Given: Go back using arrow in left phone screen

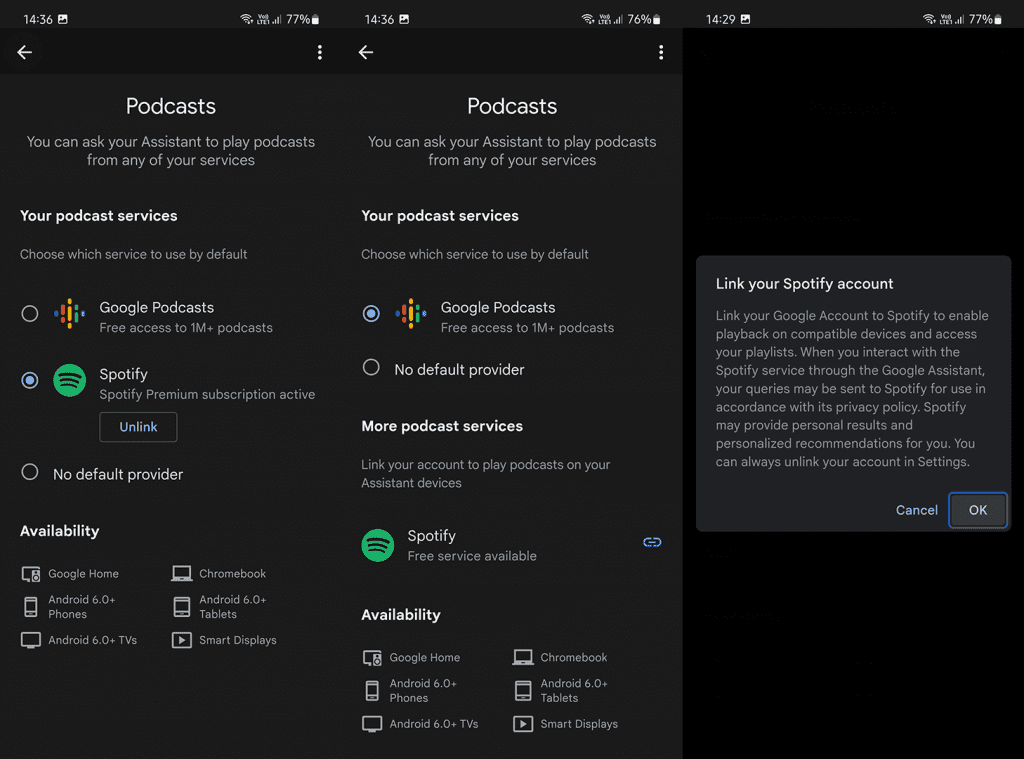Looking at the screenshot, I should [25, 52].
